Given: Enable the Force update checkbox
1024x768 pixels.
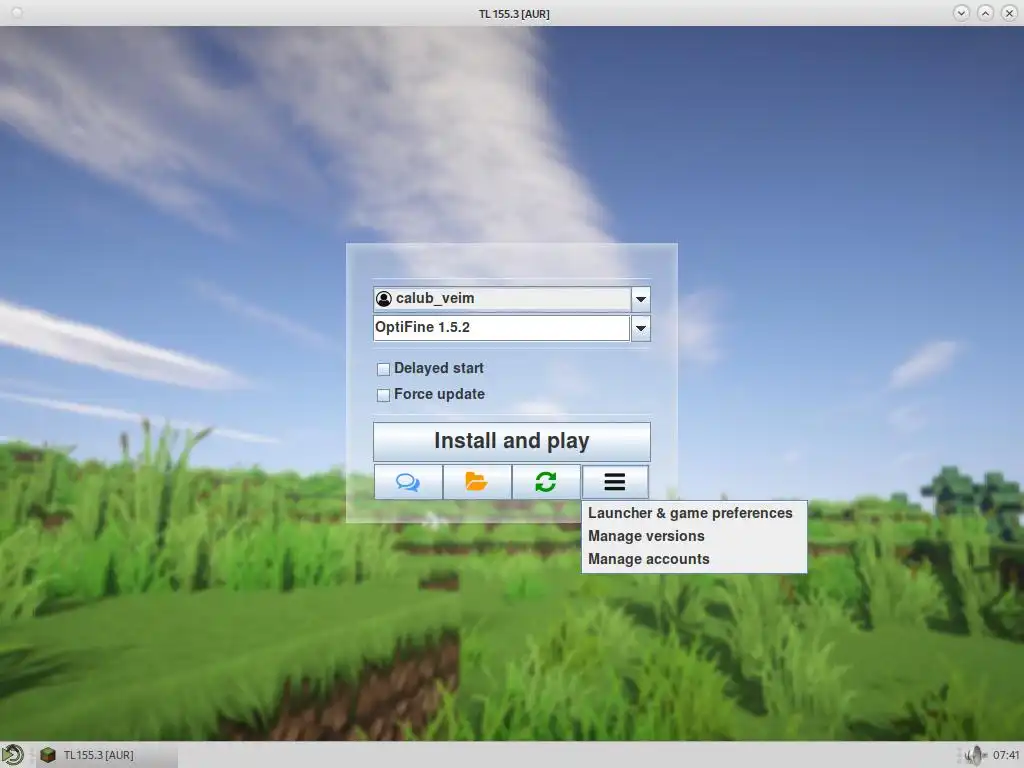Looking at the screenshot, I should tap(383, 395).
